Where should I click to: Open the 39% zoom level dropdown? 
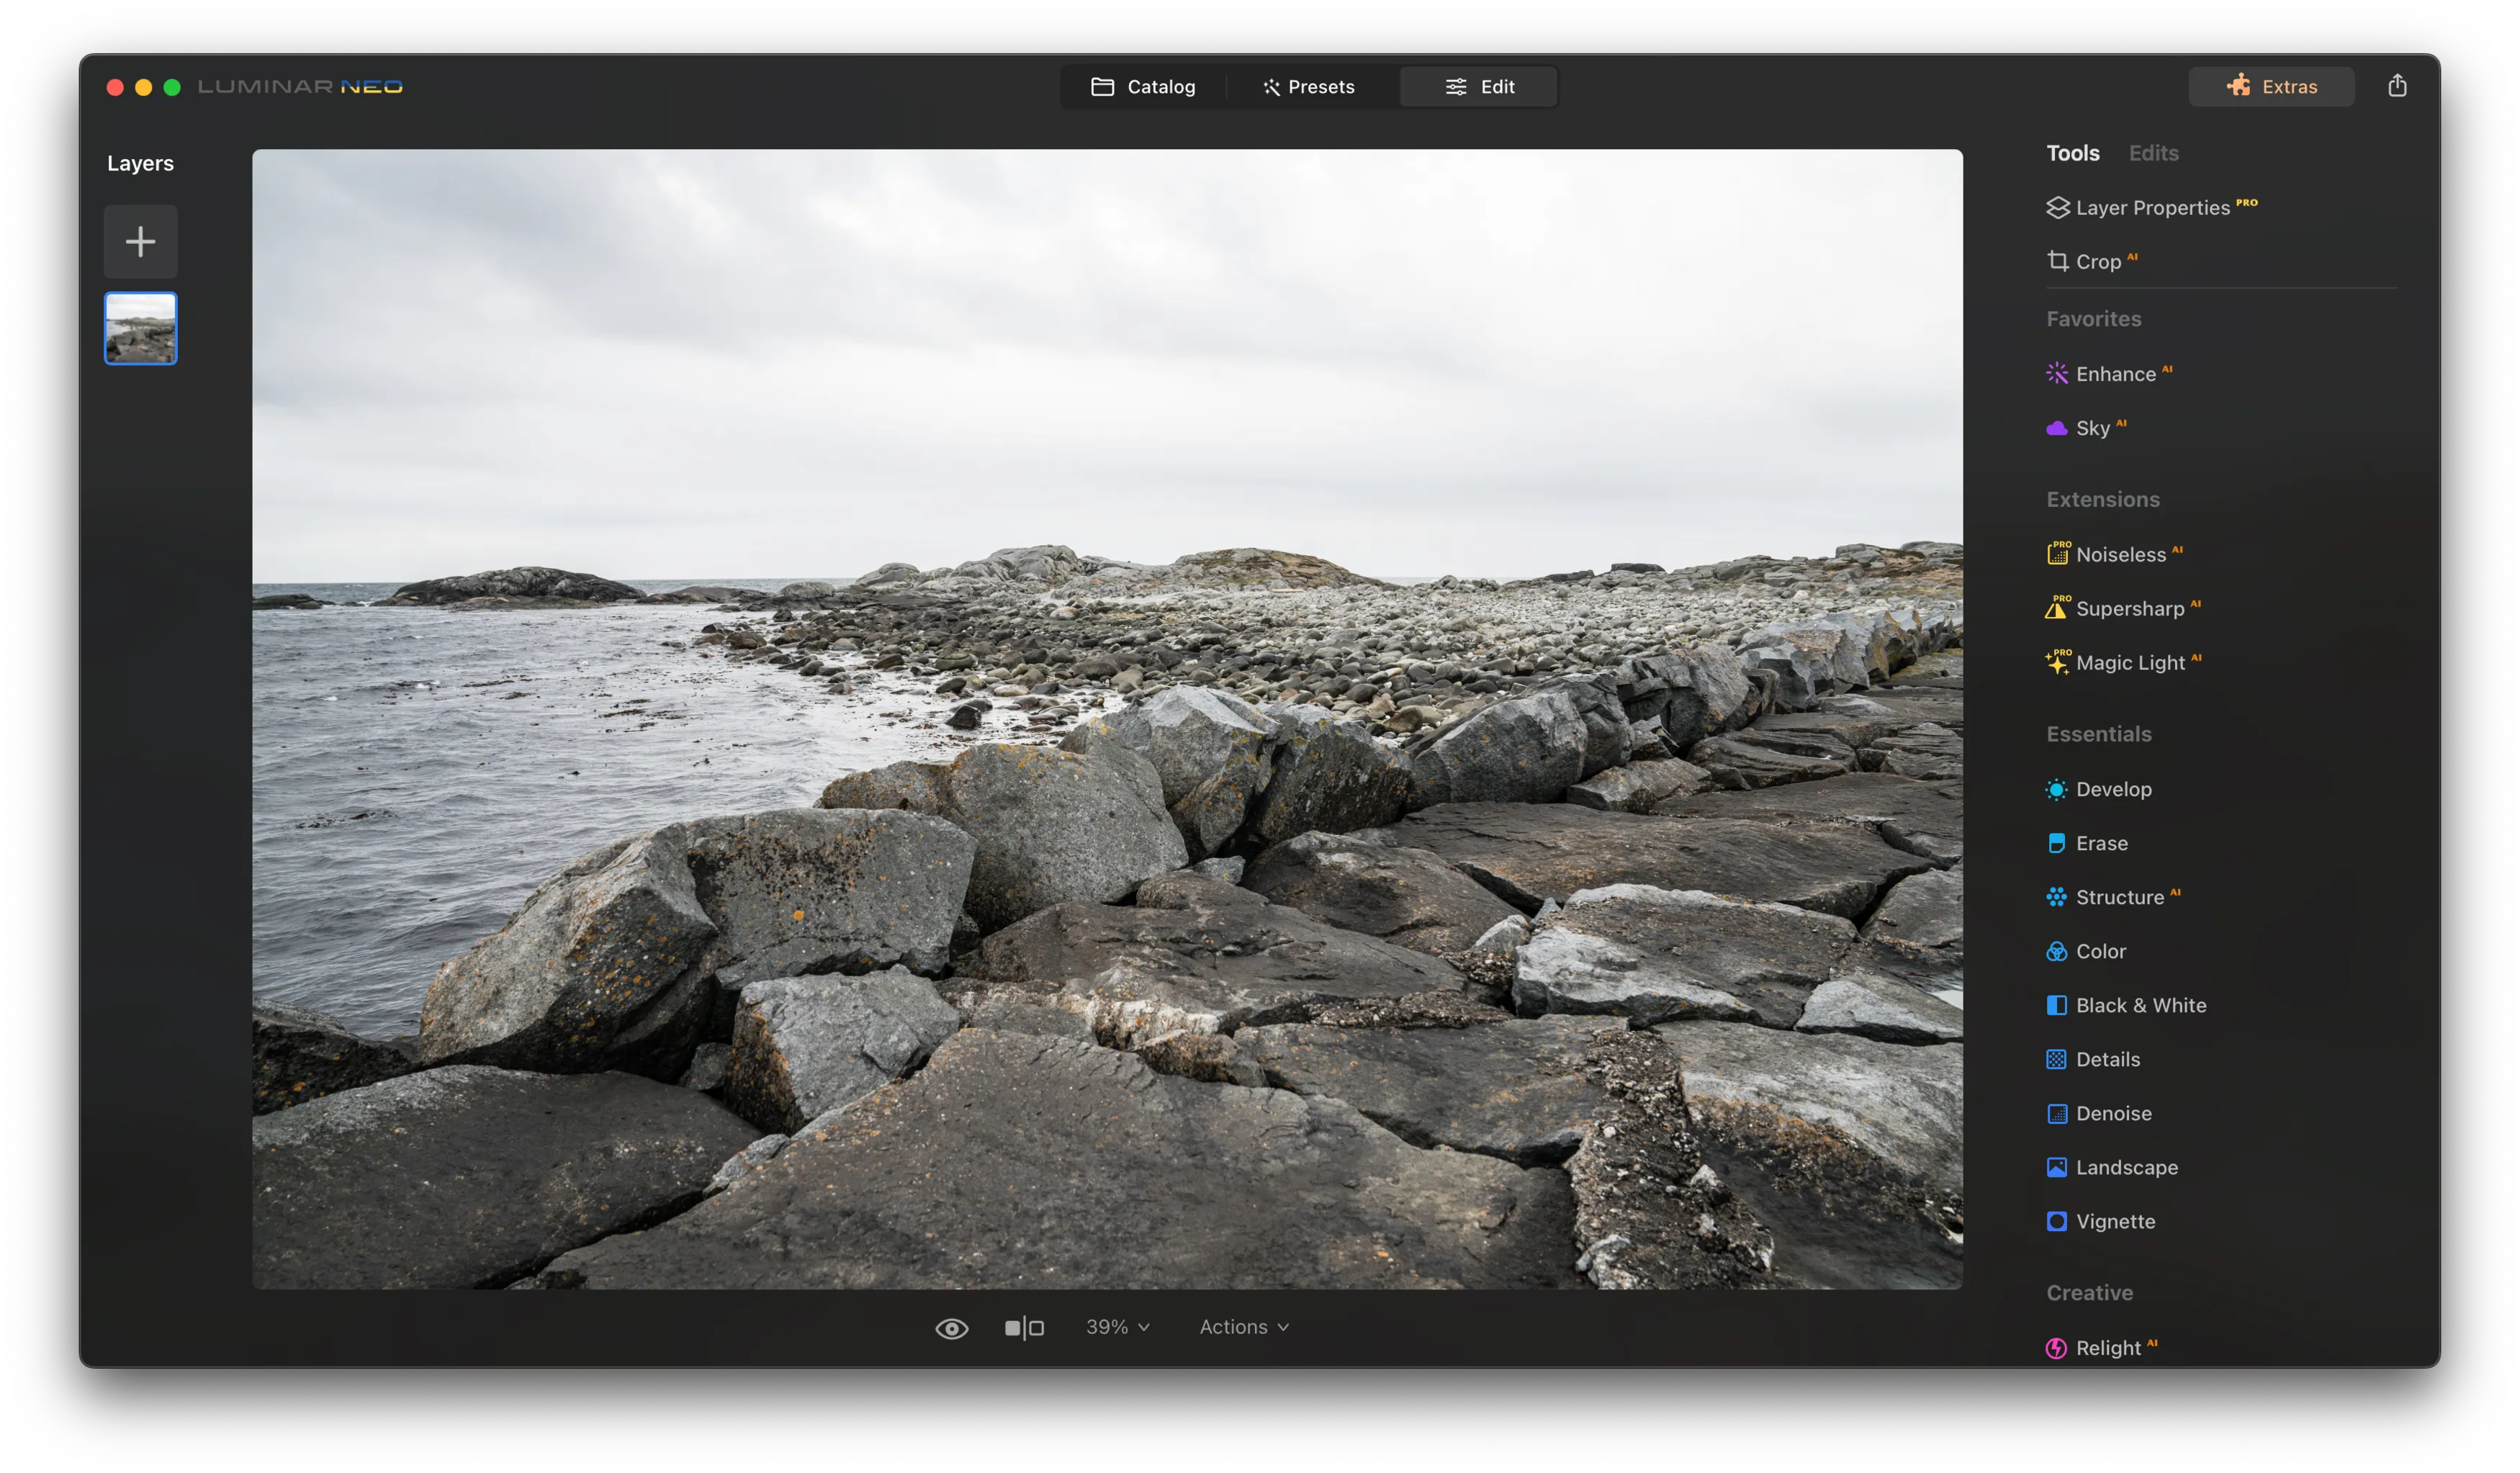pos(1117,1327)
